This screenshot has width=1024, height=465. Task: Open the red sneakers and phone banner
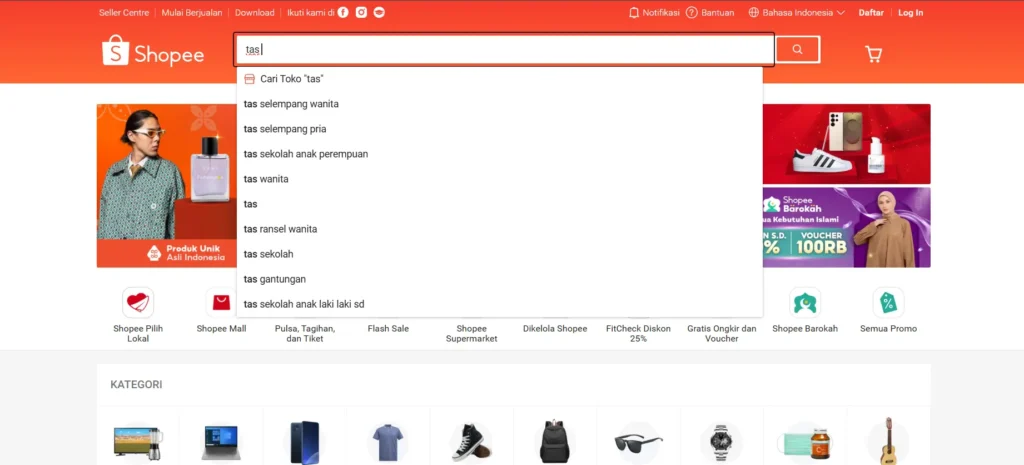846,144
